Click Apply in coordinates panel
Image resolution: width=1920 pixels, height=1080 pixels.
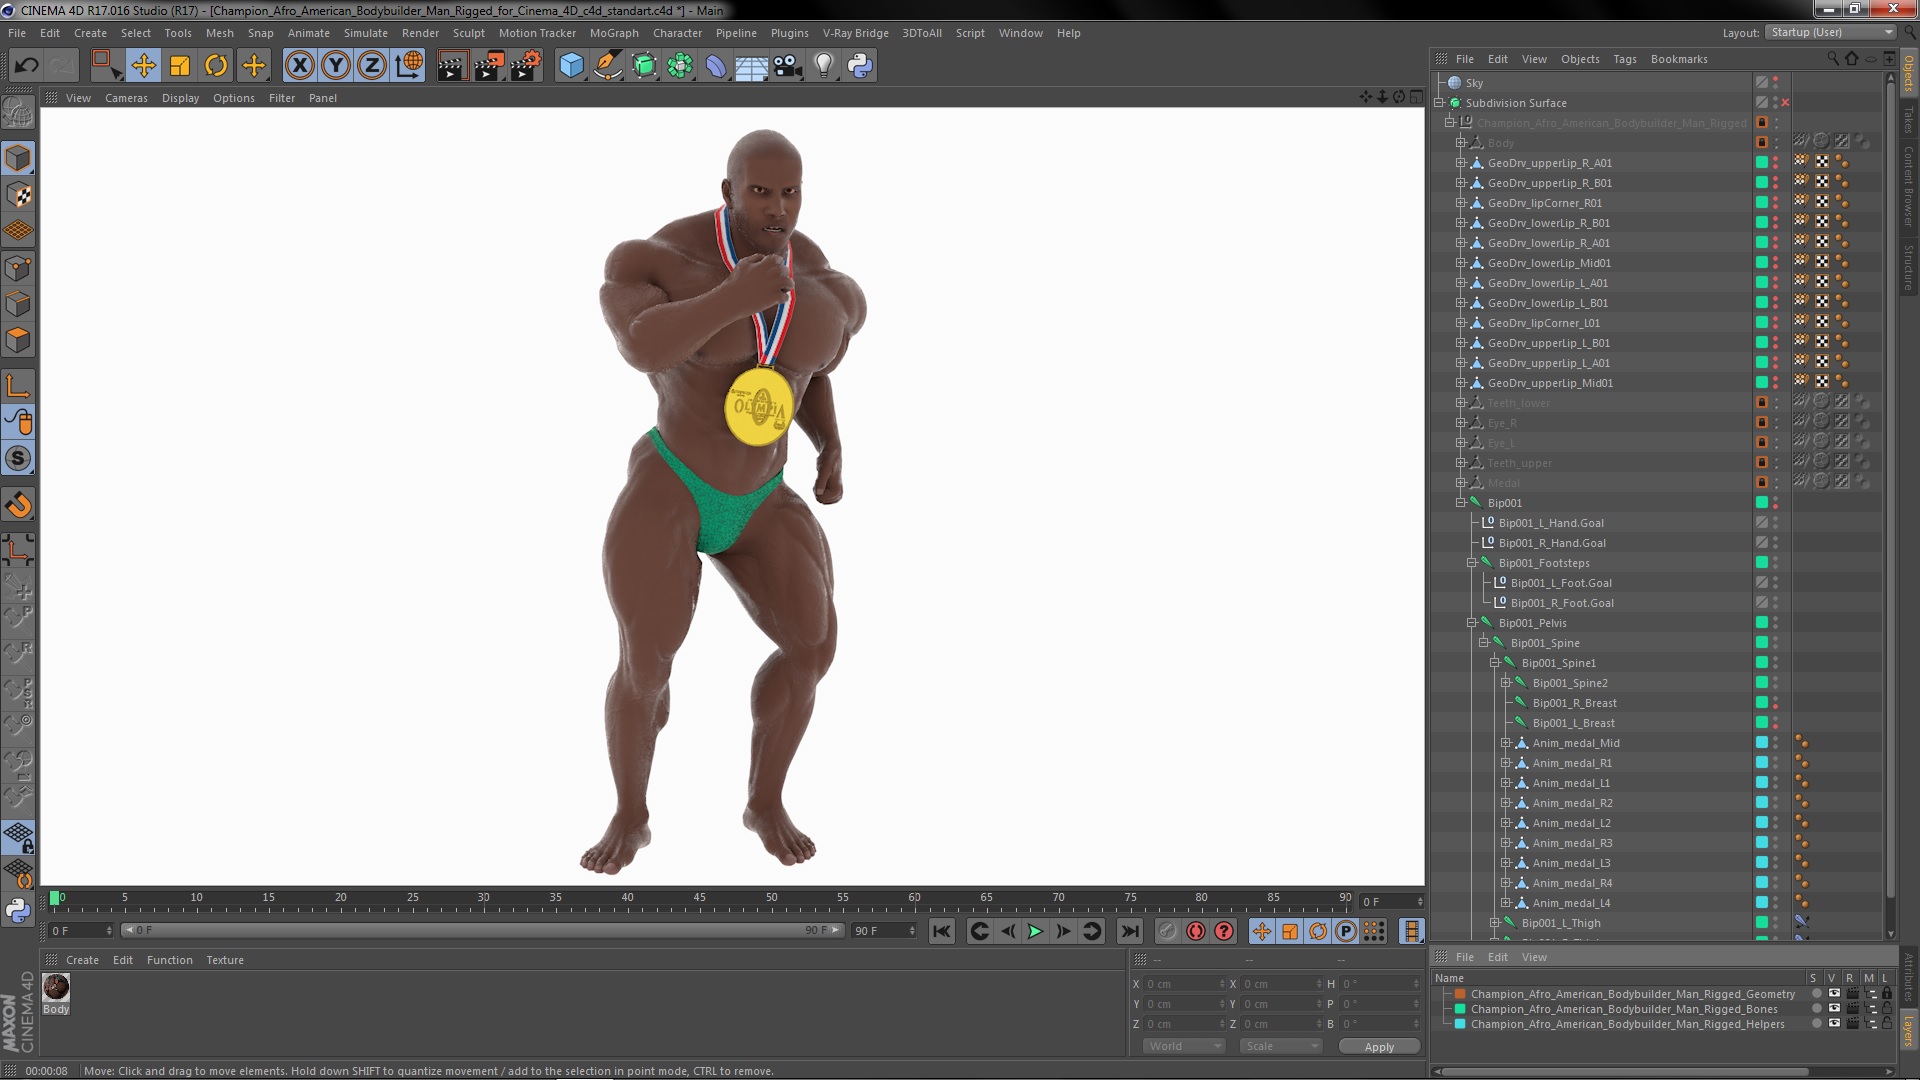[1379, 1046]
